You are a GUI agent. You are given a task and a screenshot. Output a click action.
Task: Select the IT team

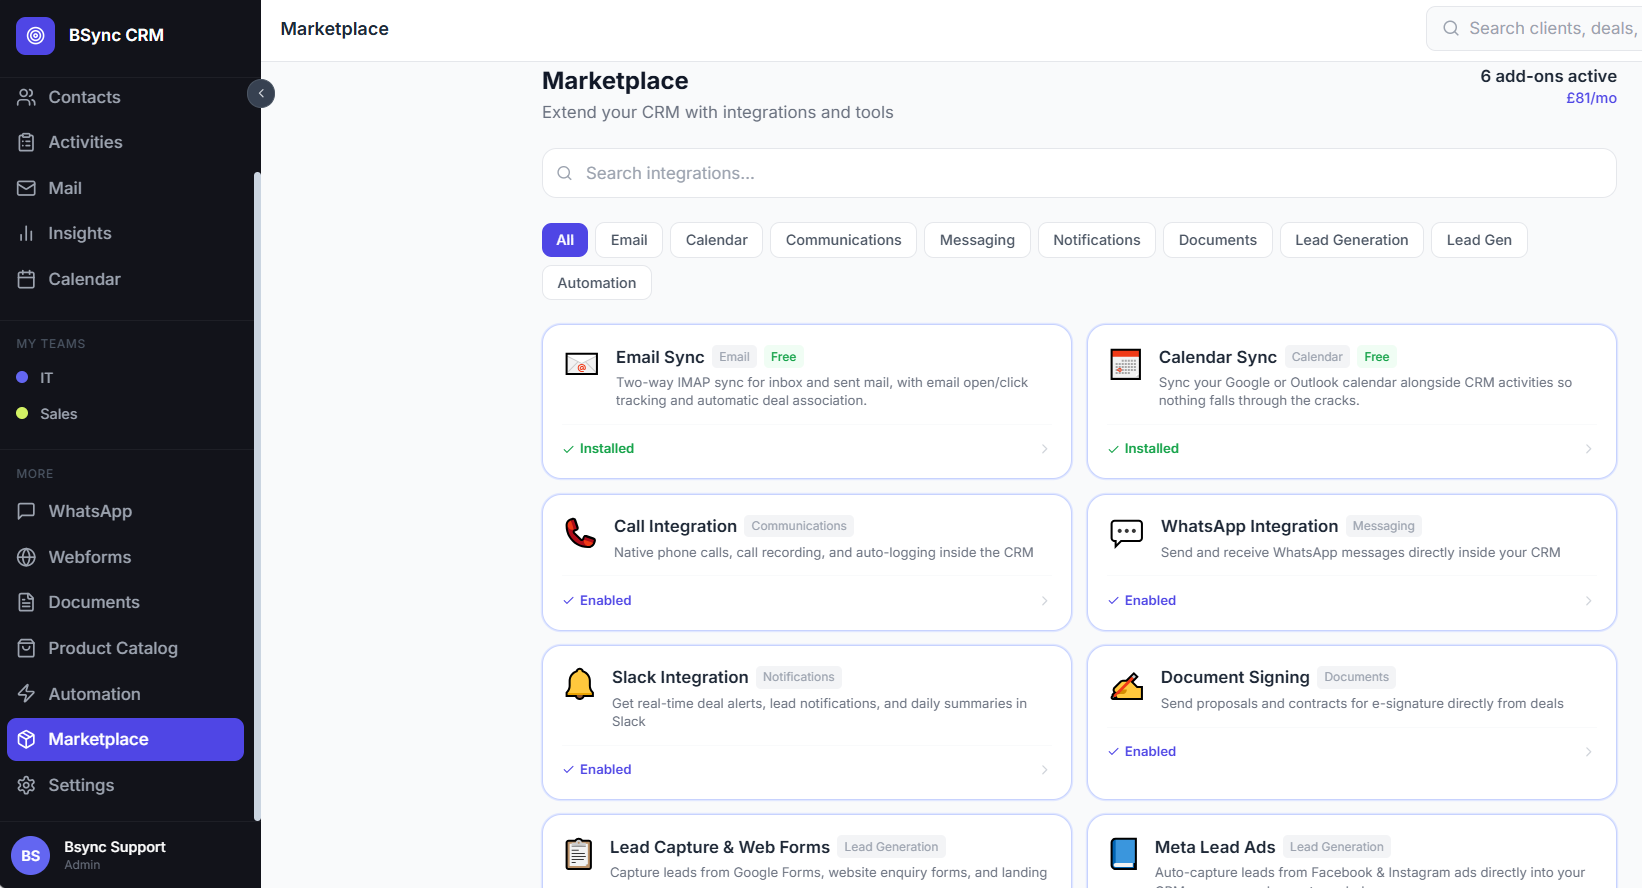pyautogui.click(x=126, y=377)
